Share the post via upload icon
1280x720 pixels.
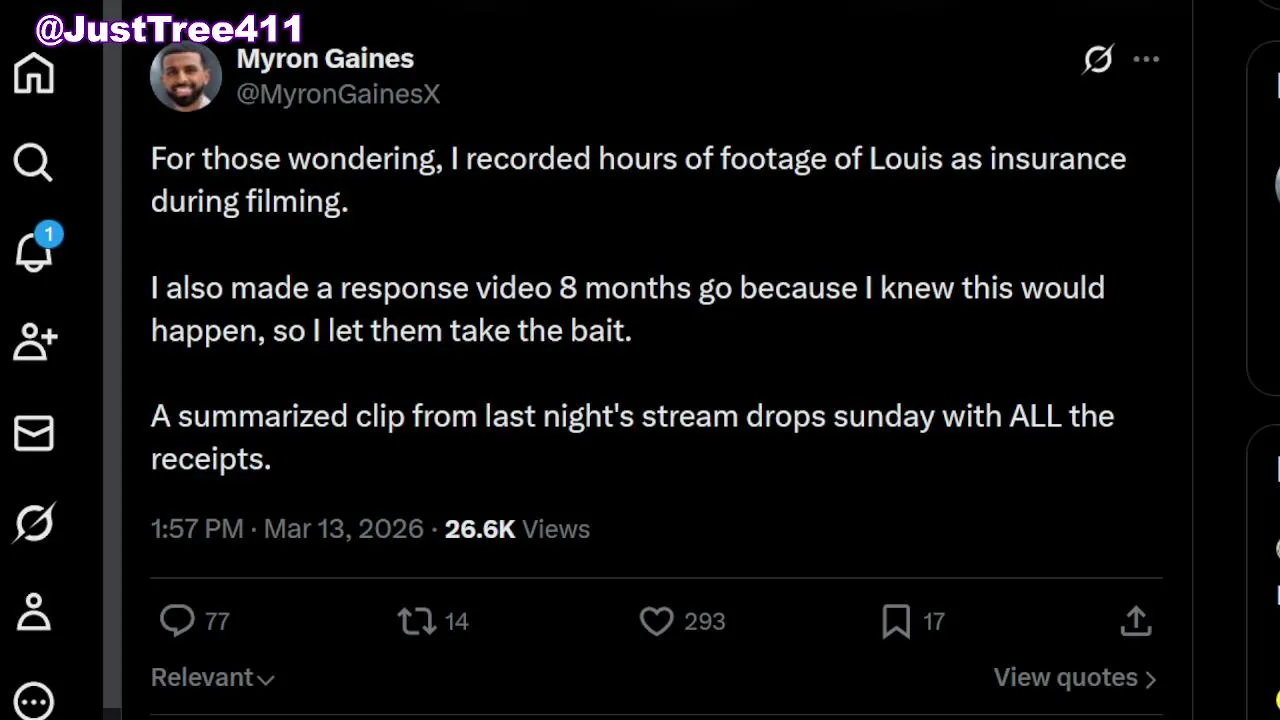point(1136,621)
